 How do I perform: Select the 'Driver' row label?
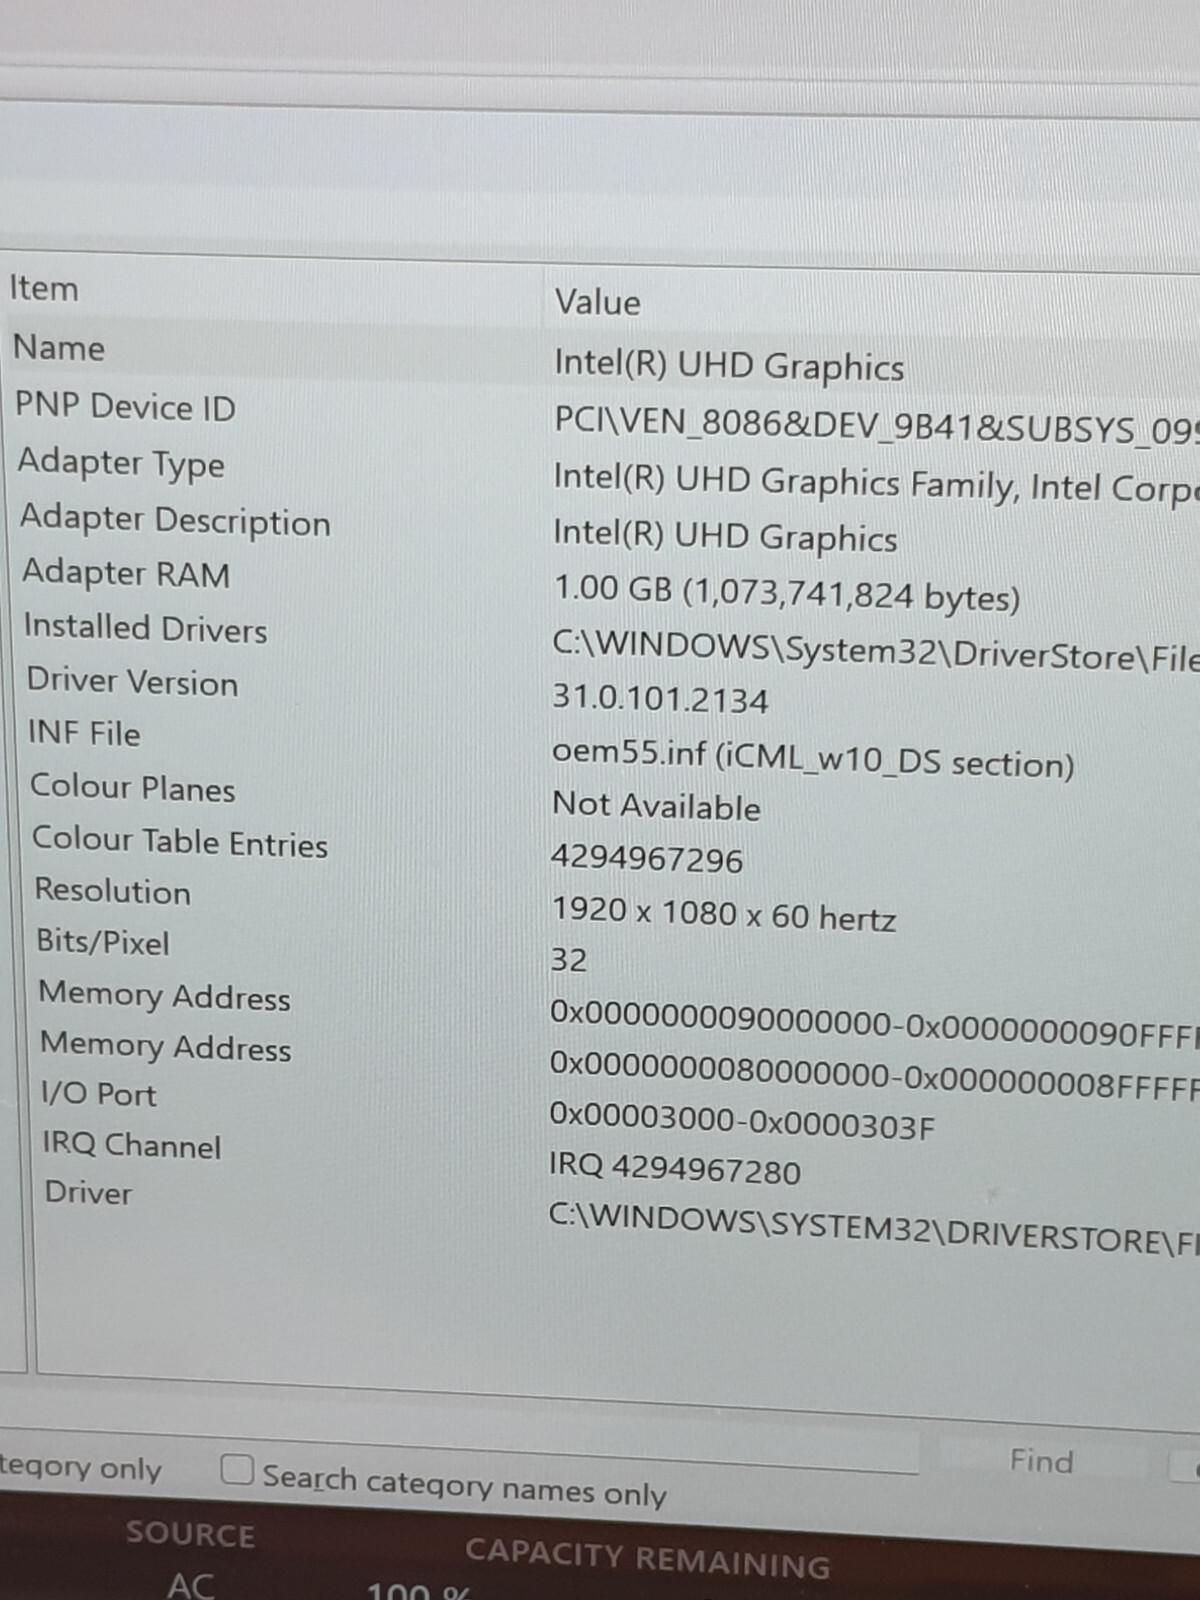point(88,1192)
